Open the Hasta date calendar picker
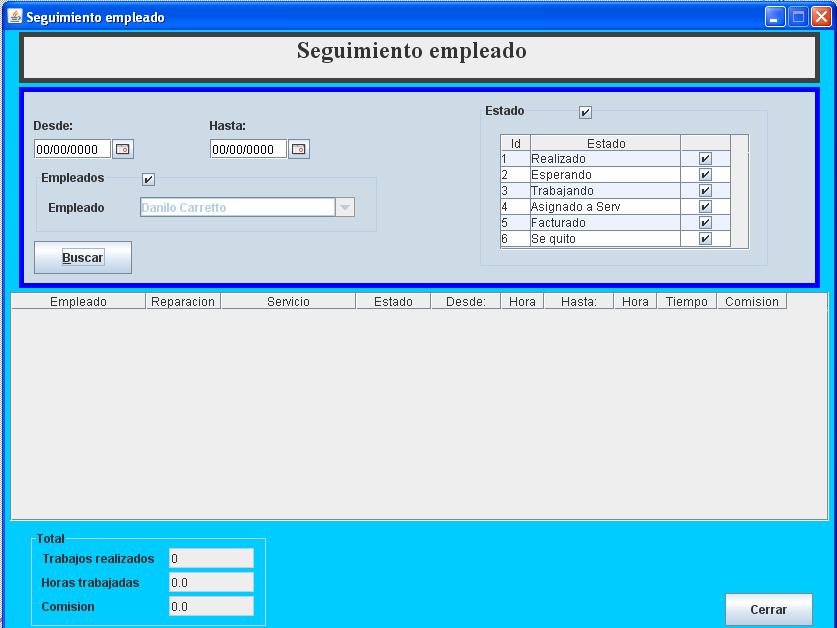837x628 pixels. (x=299, y=149)
